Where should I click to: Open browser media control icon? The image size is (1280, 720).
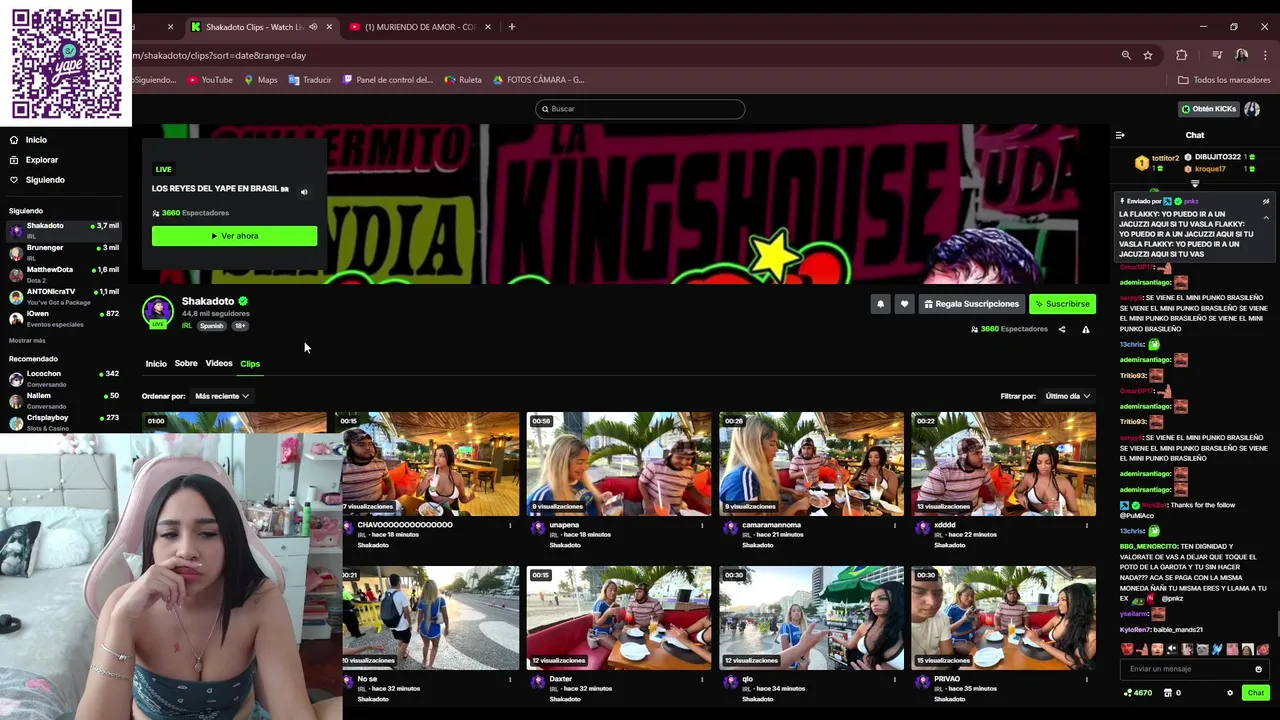(x=1217, y=55)
